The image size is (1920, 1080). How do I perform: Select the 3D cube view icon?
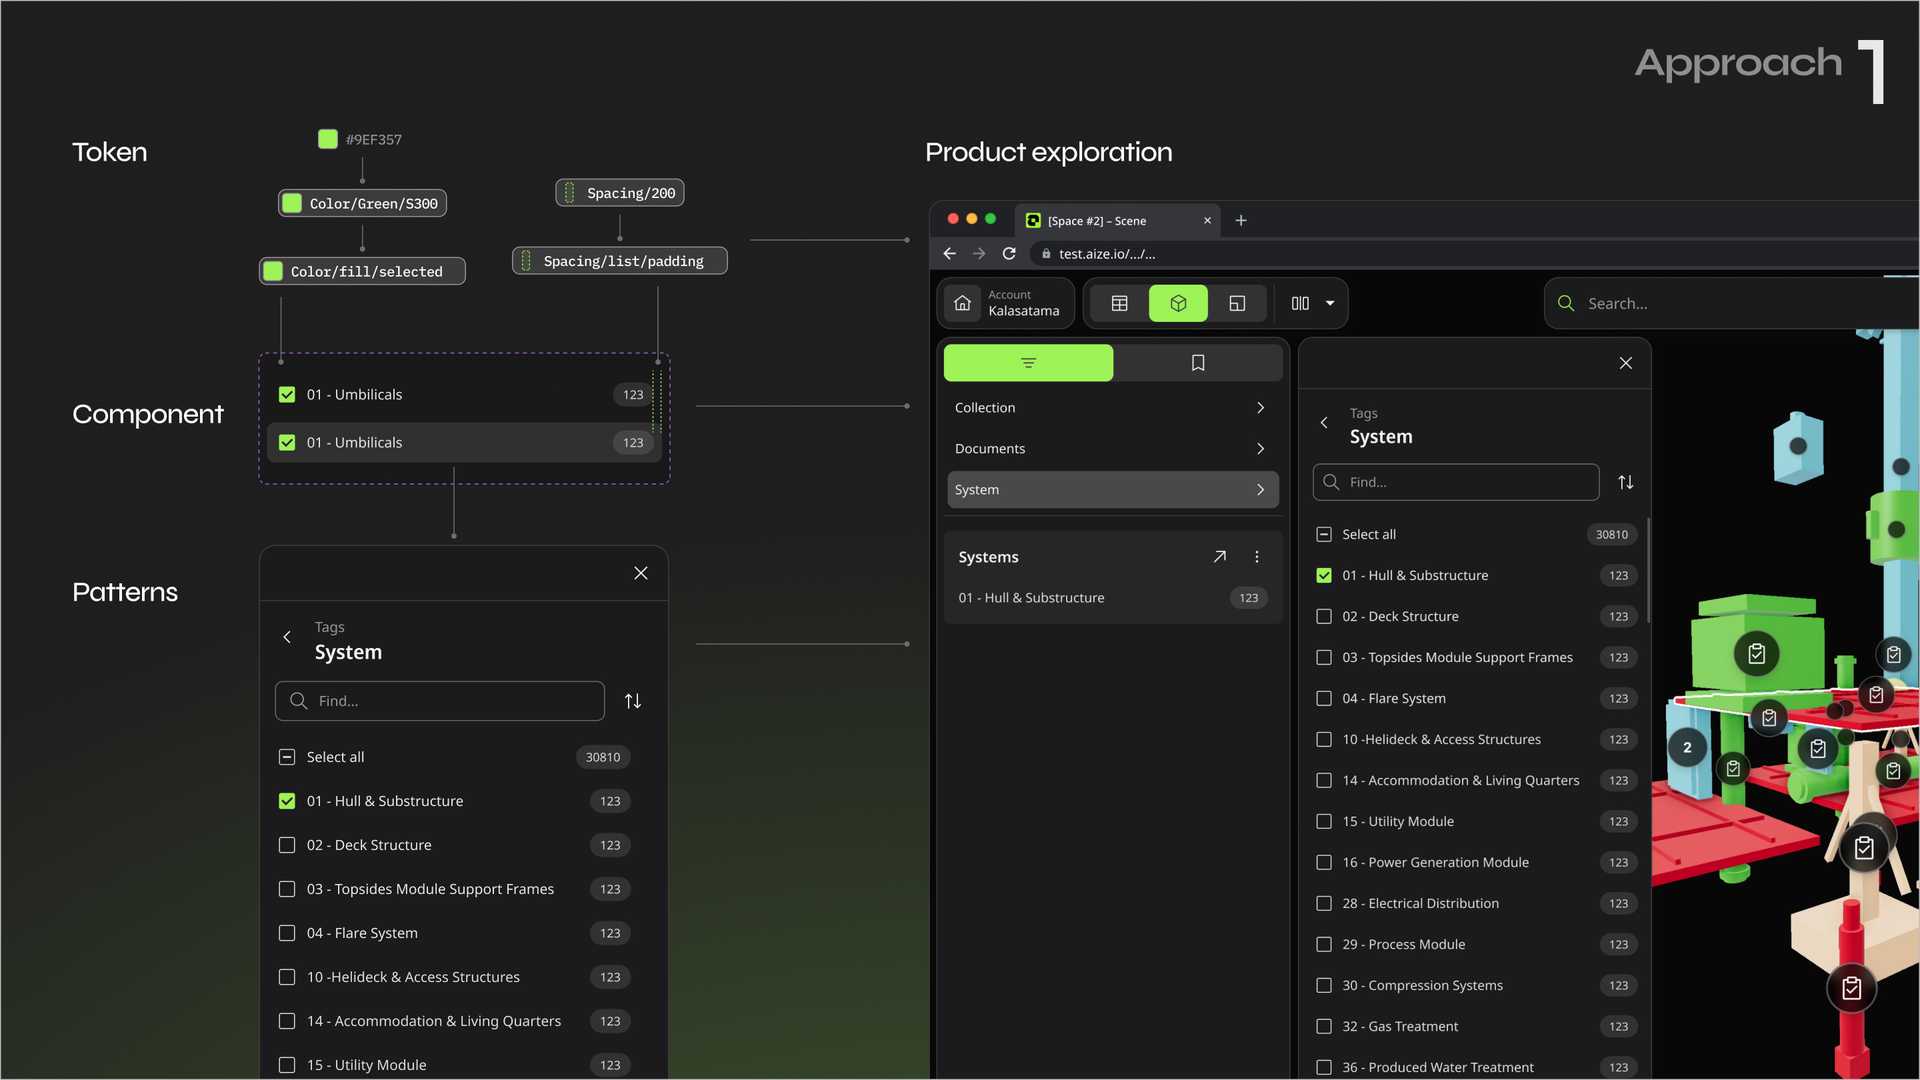pyautogui.click(x=1178, y=303)
